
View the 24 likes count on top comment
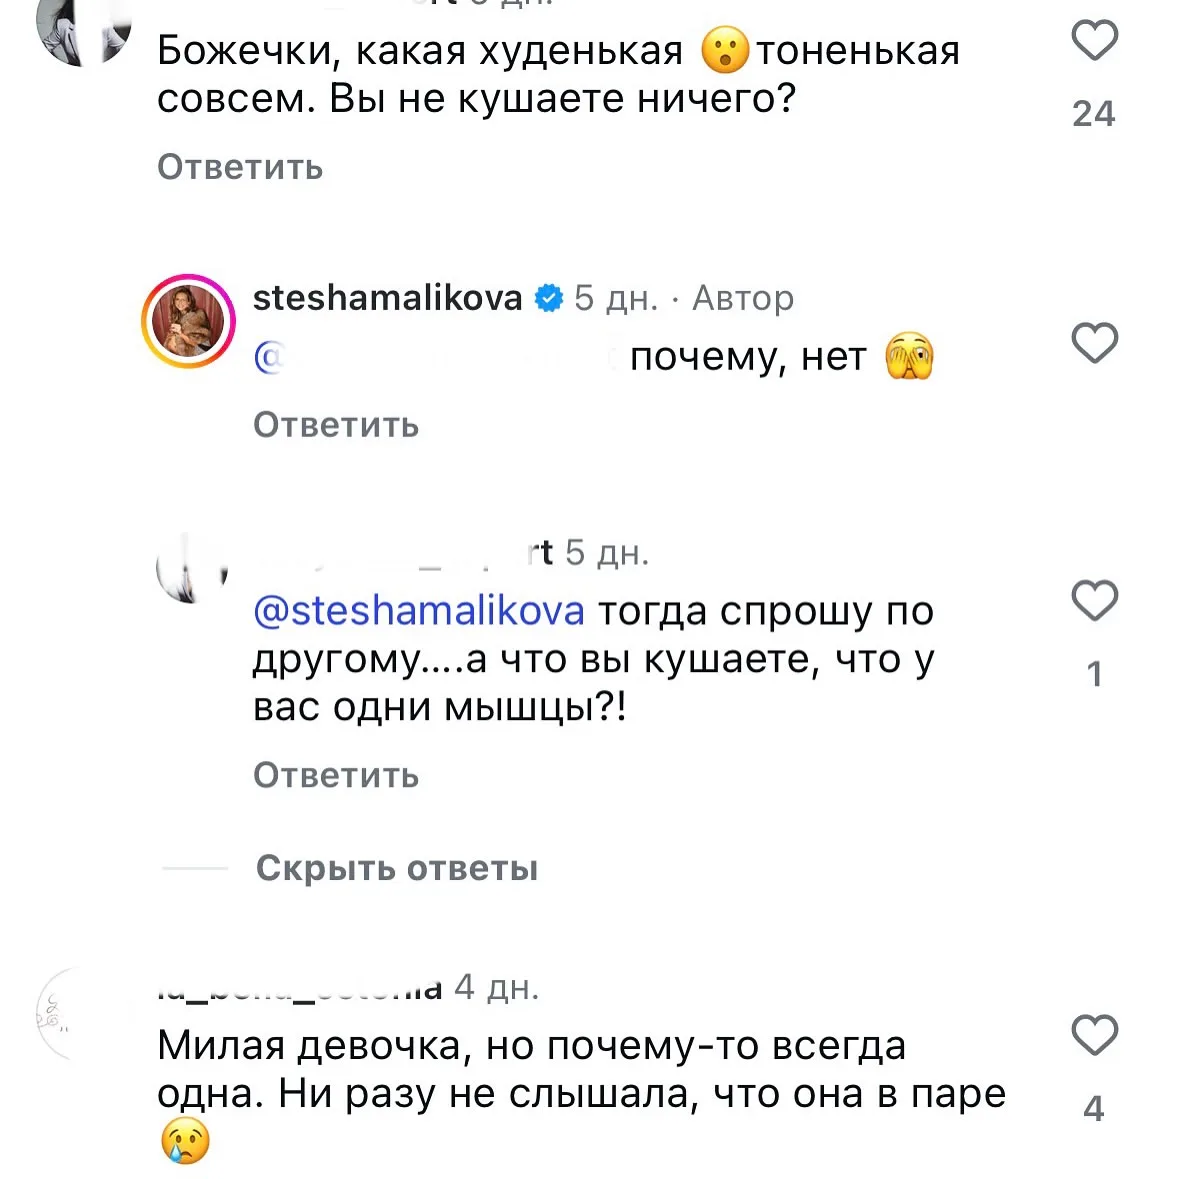click(x=1093, y=114)
